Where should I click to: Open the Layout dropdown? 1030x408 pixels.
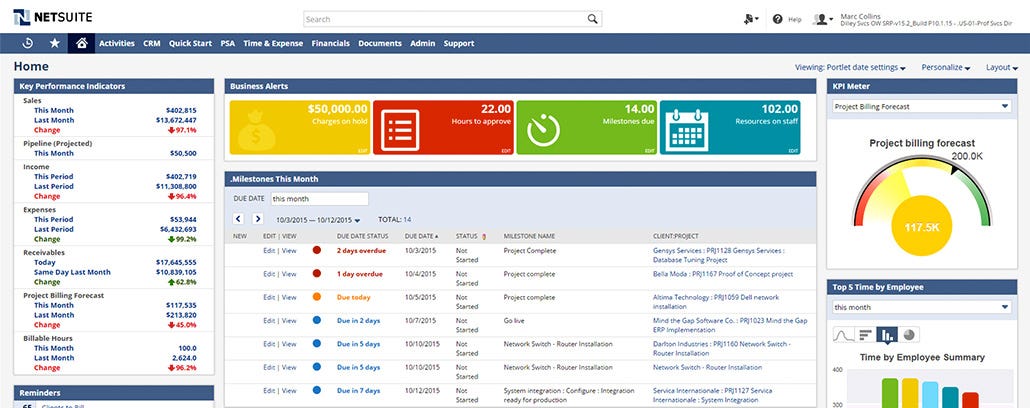click(x=1001, y=67)
